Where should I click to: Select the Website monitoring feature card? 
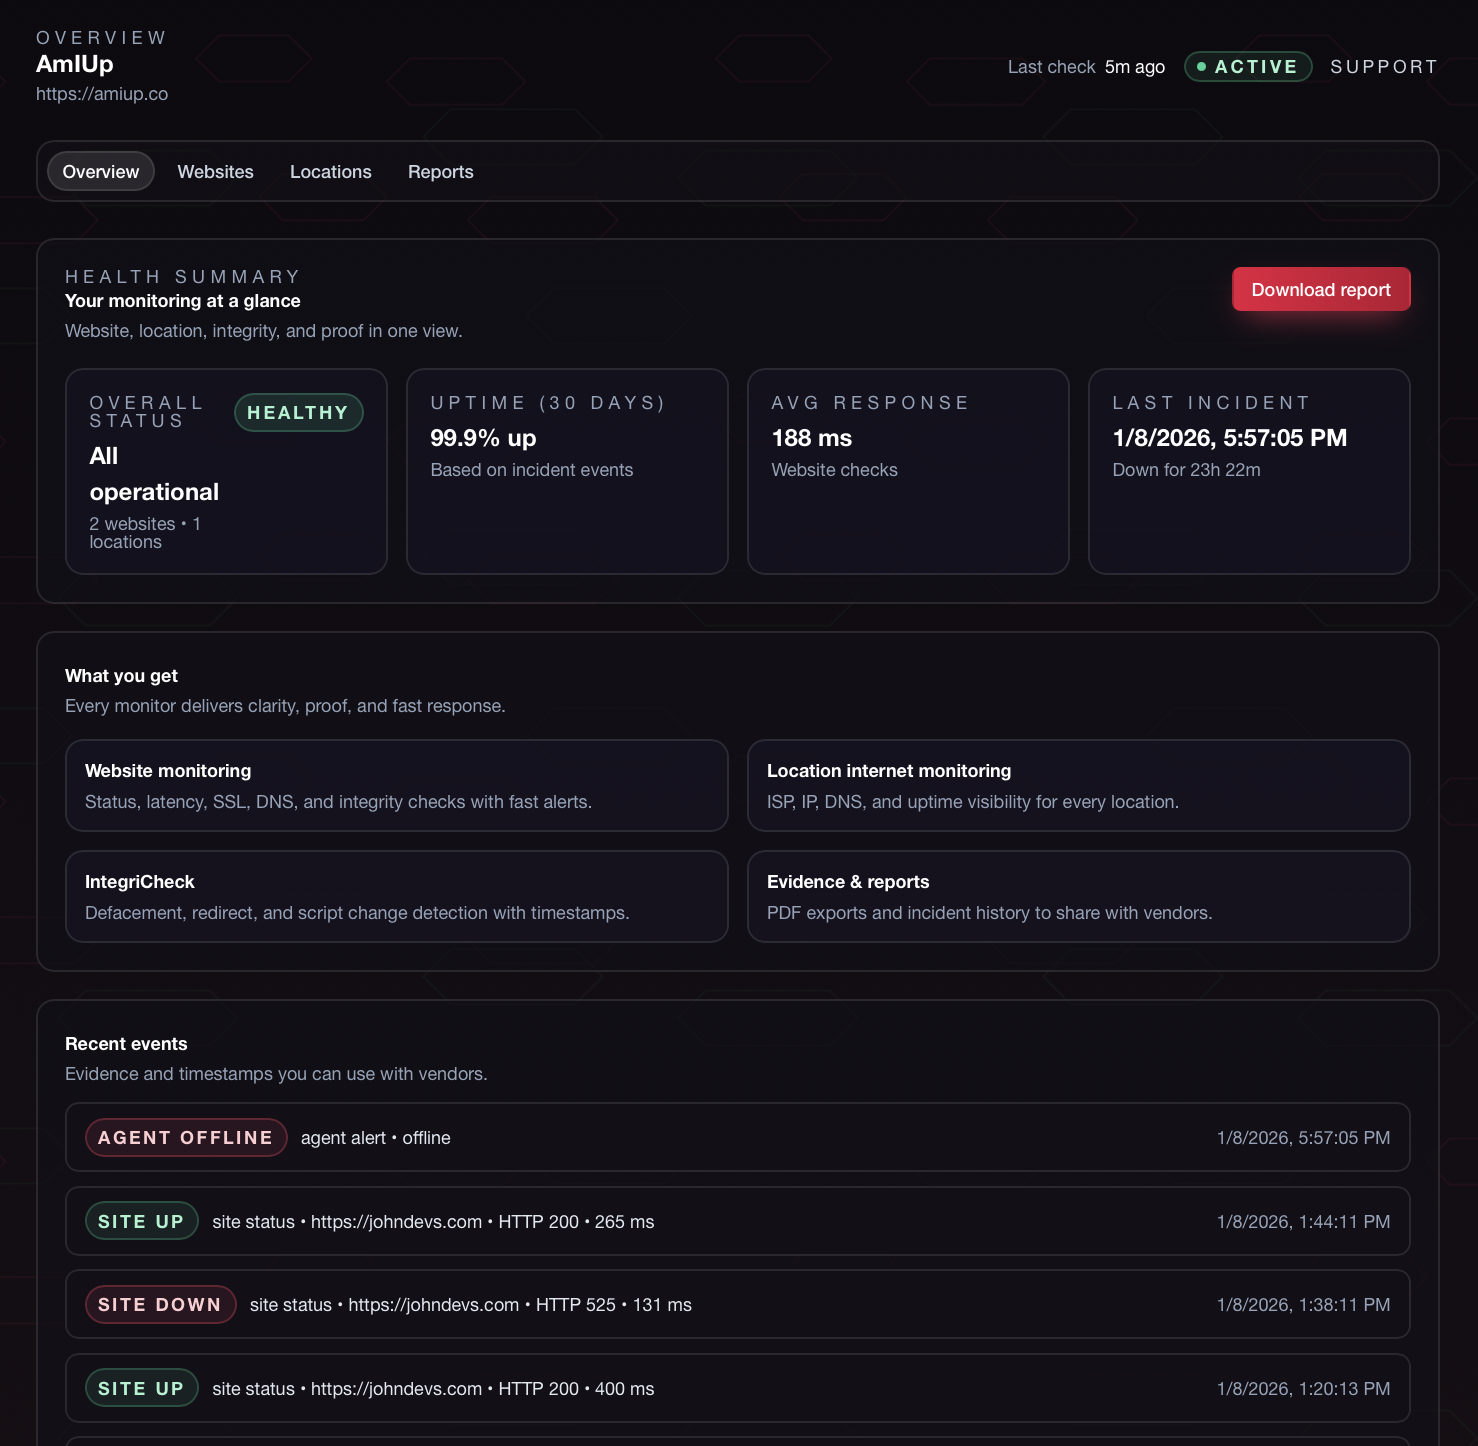pos(396,786)
